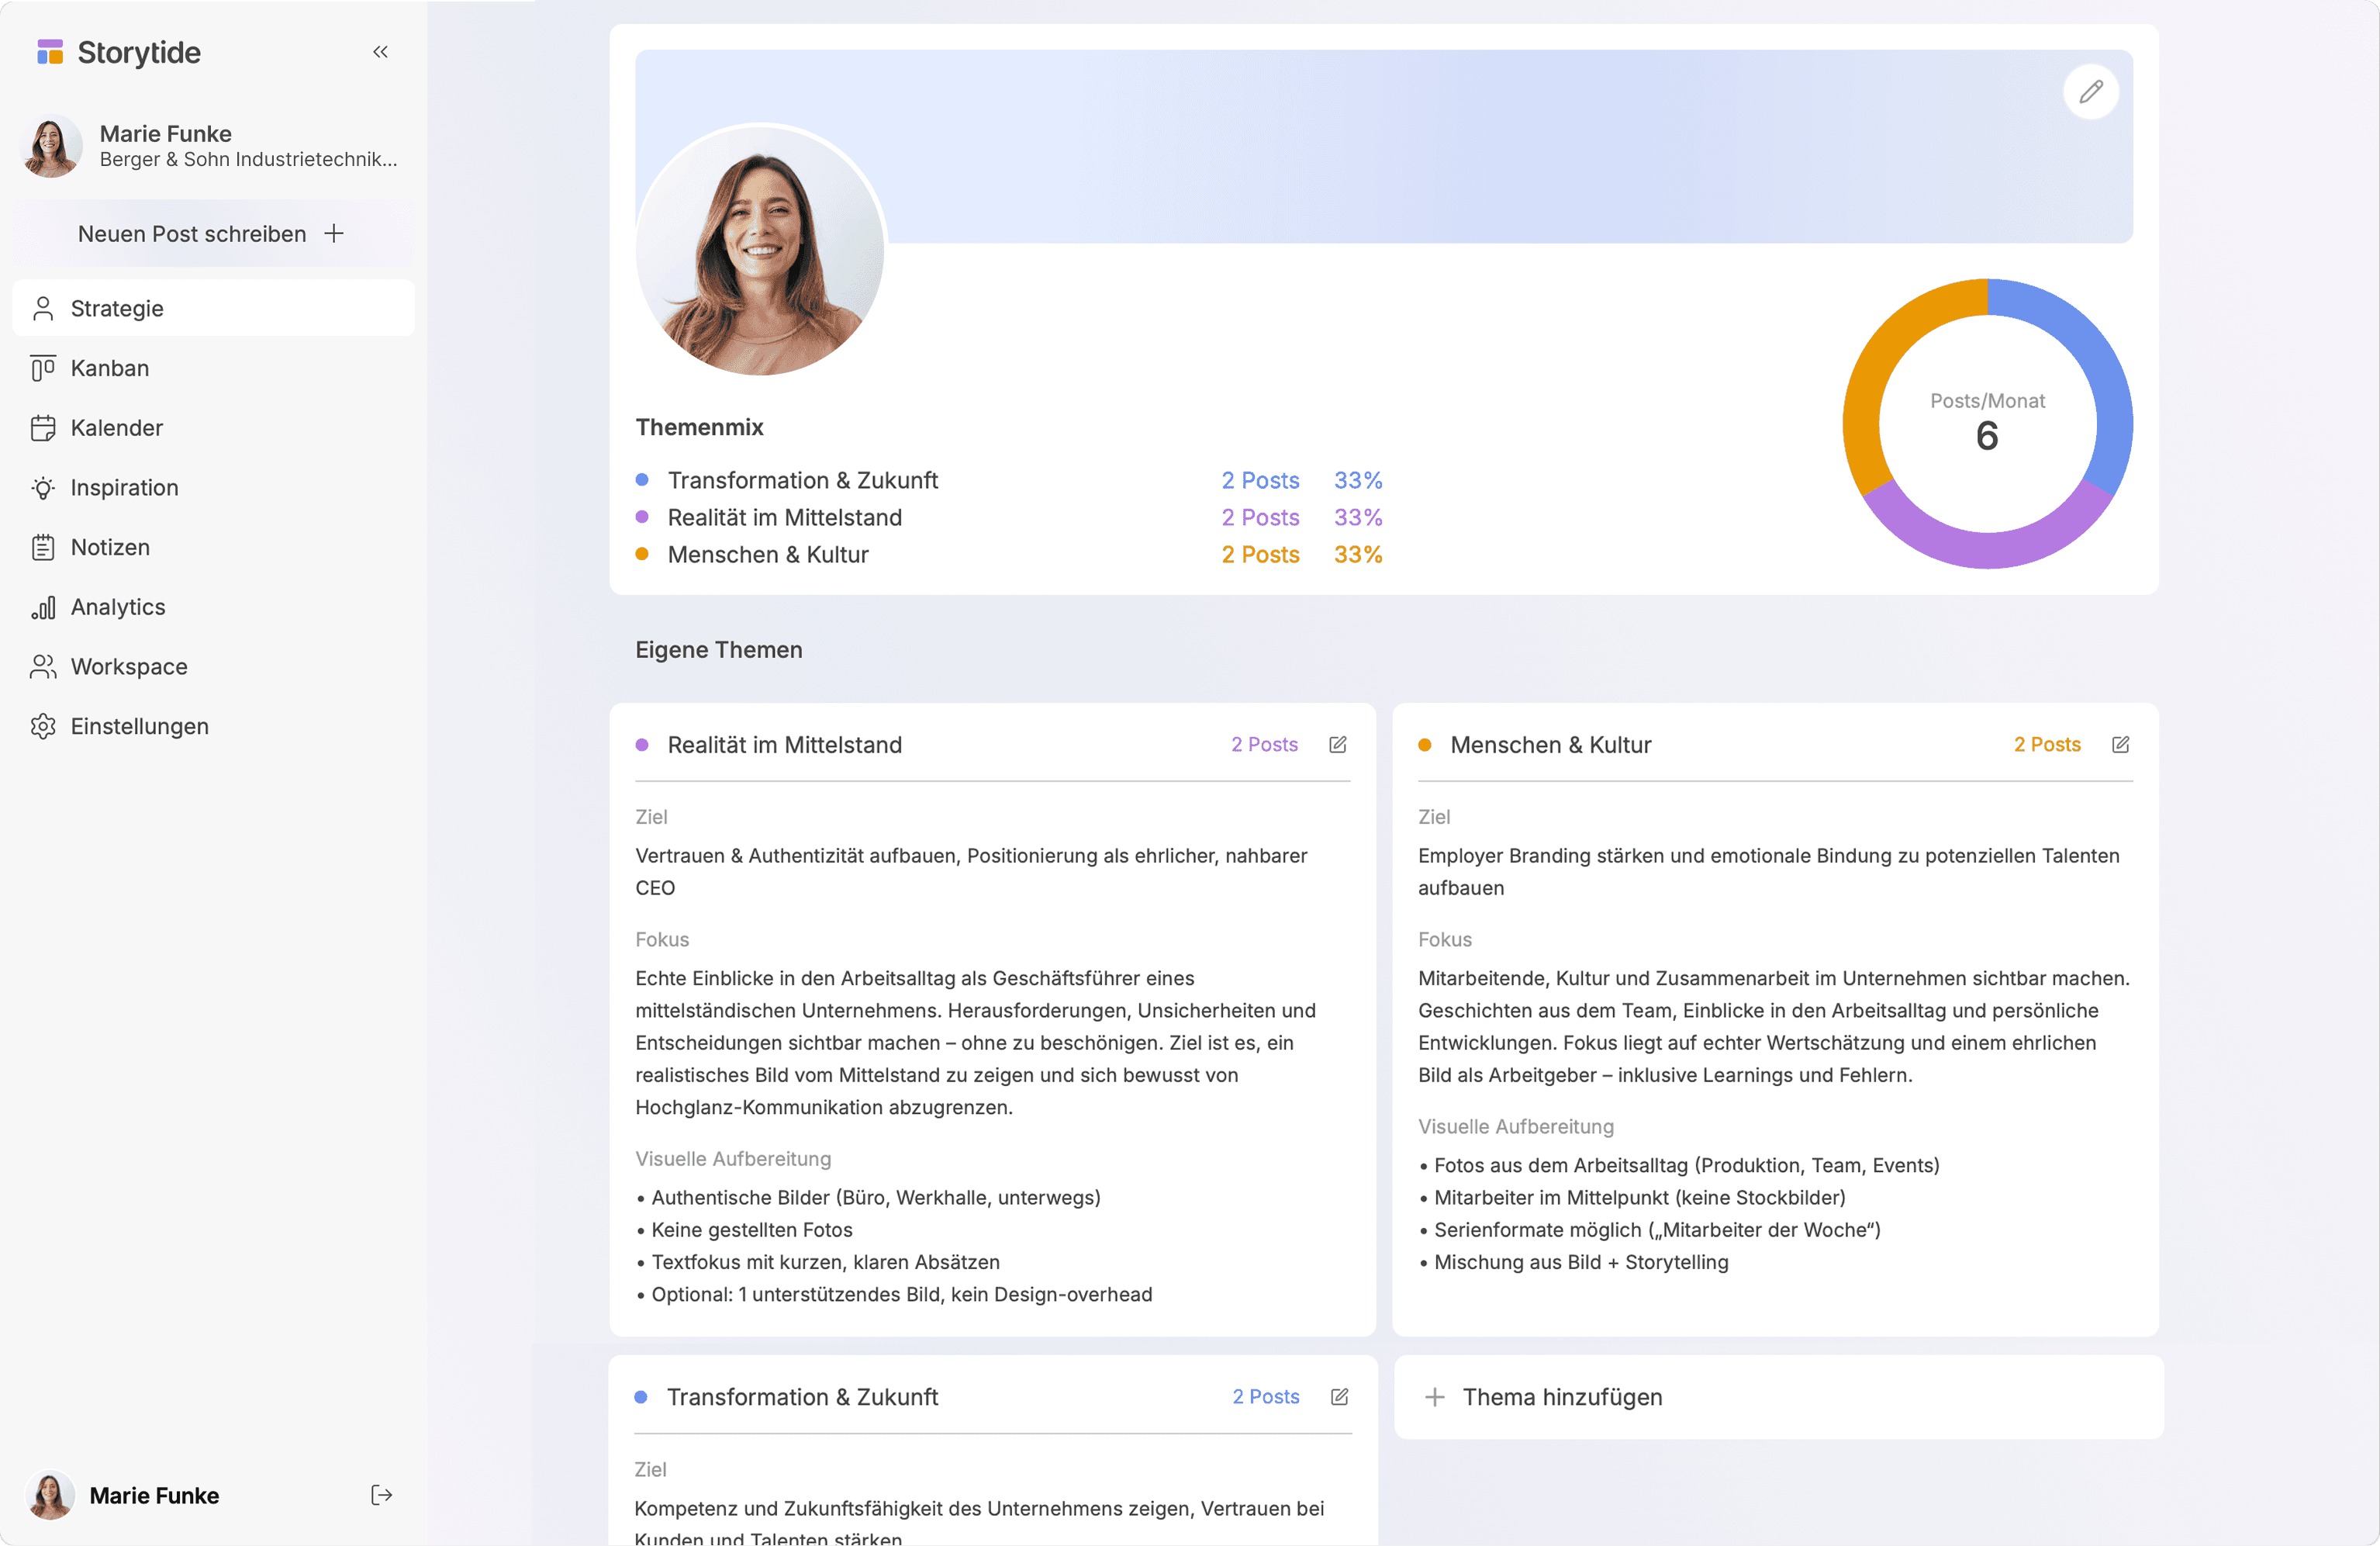Open Analytics from the sidebar

[118, 607]
